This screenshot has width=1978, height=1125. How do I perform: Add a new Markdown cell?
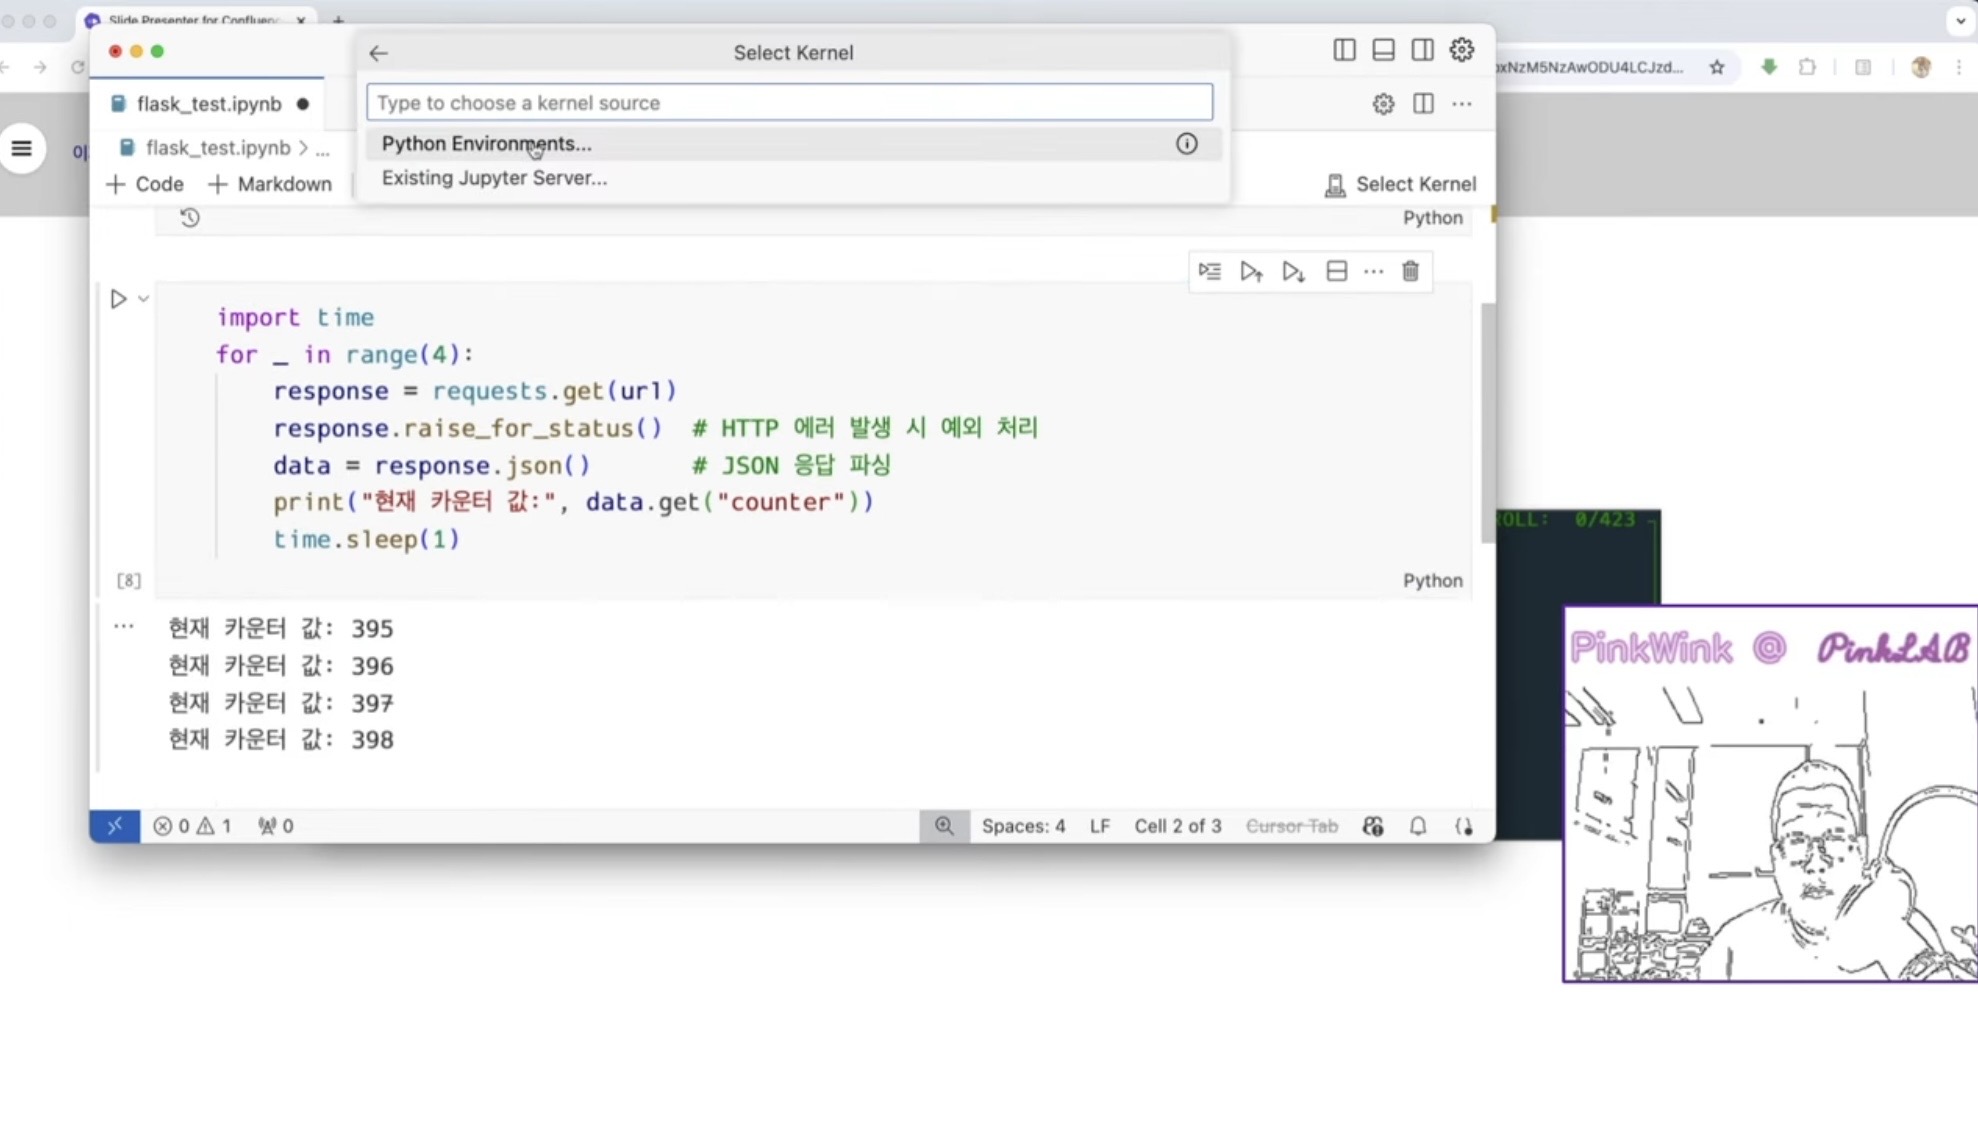(x=271, y=184)
